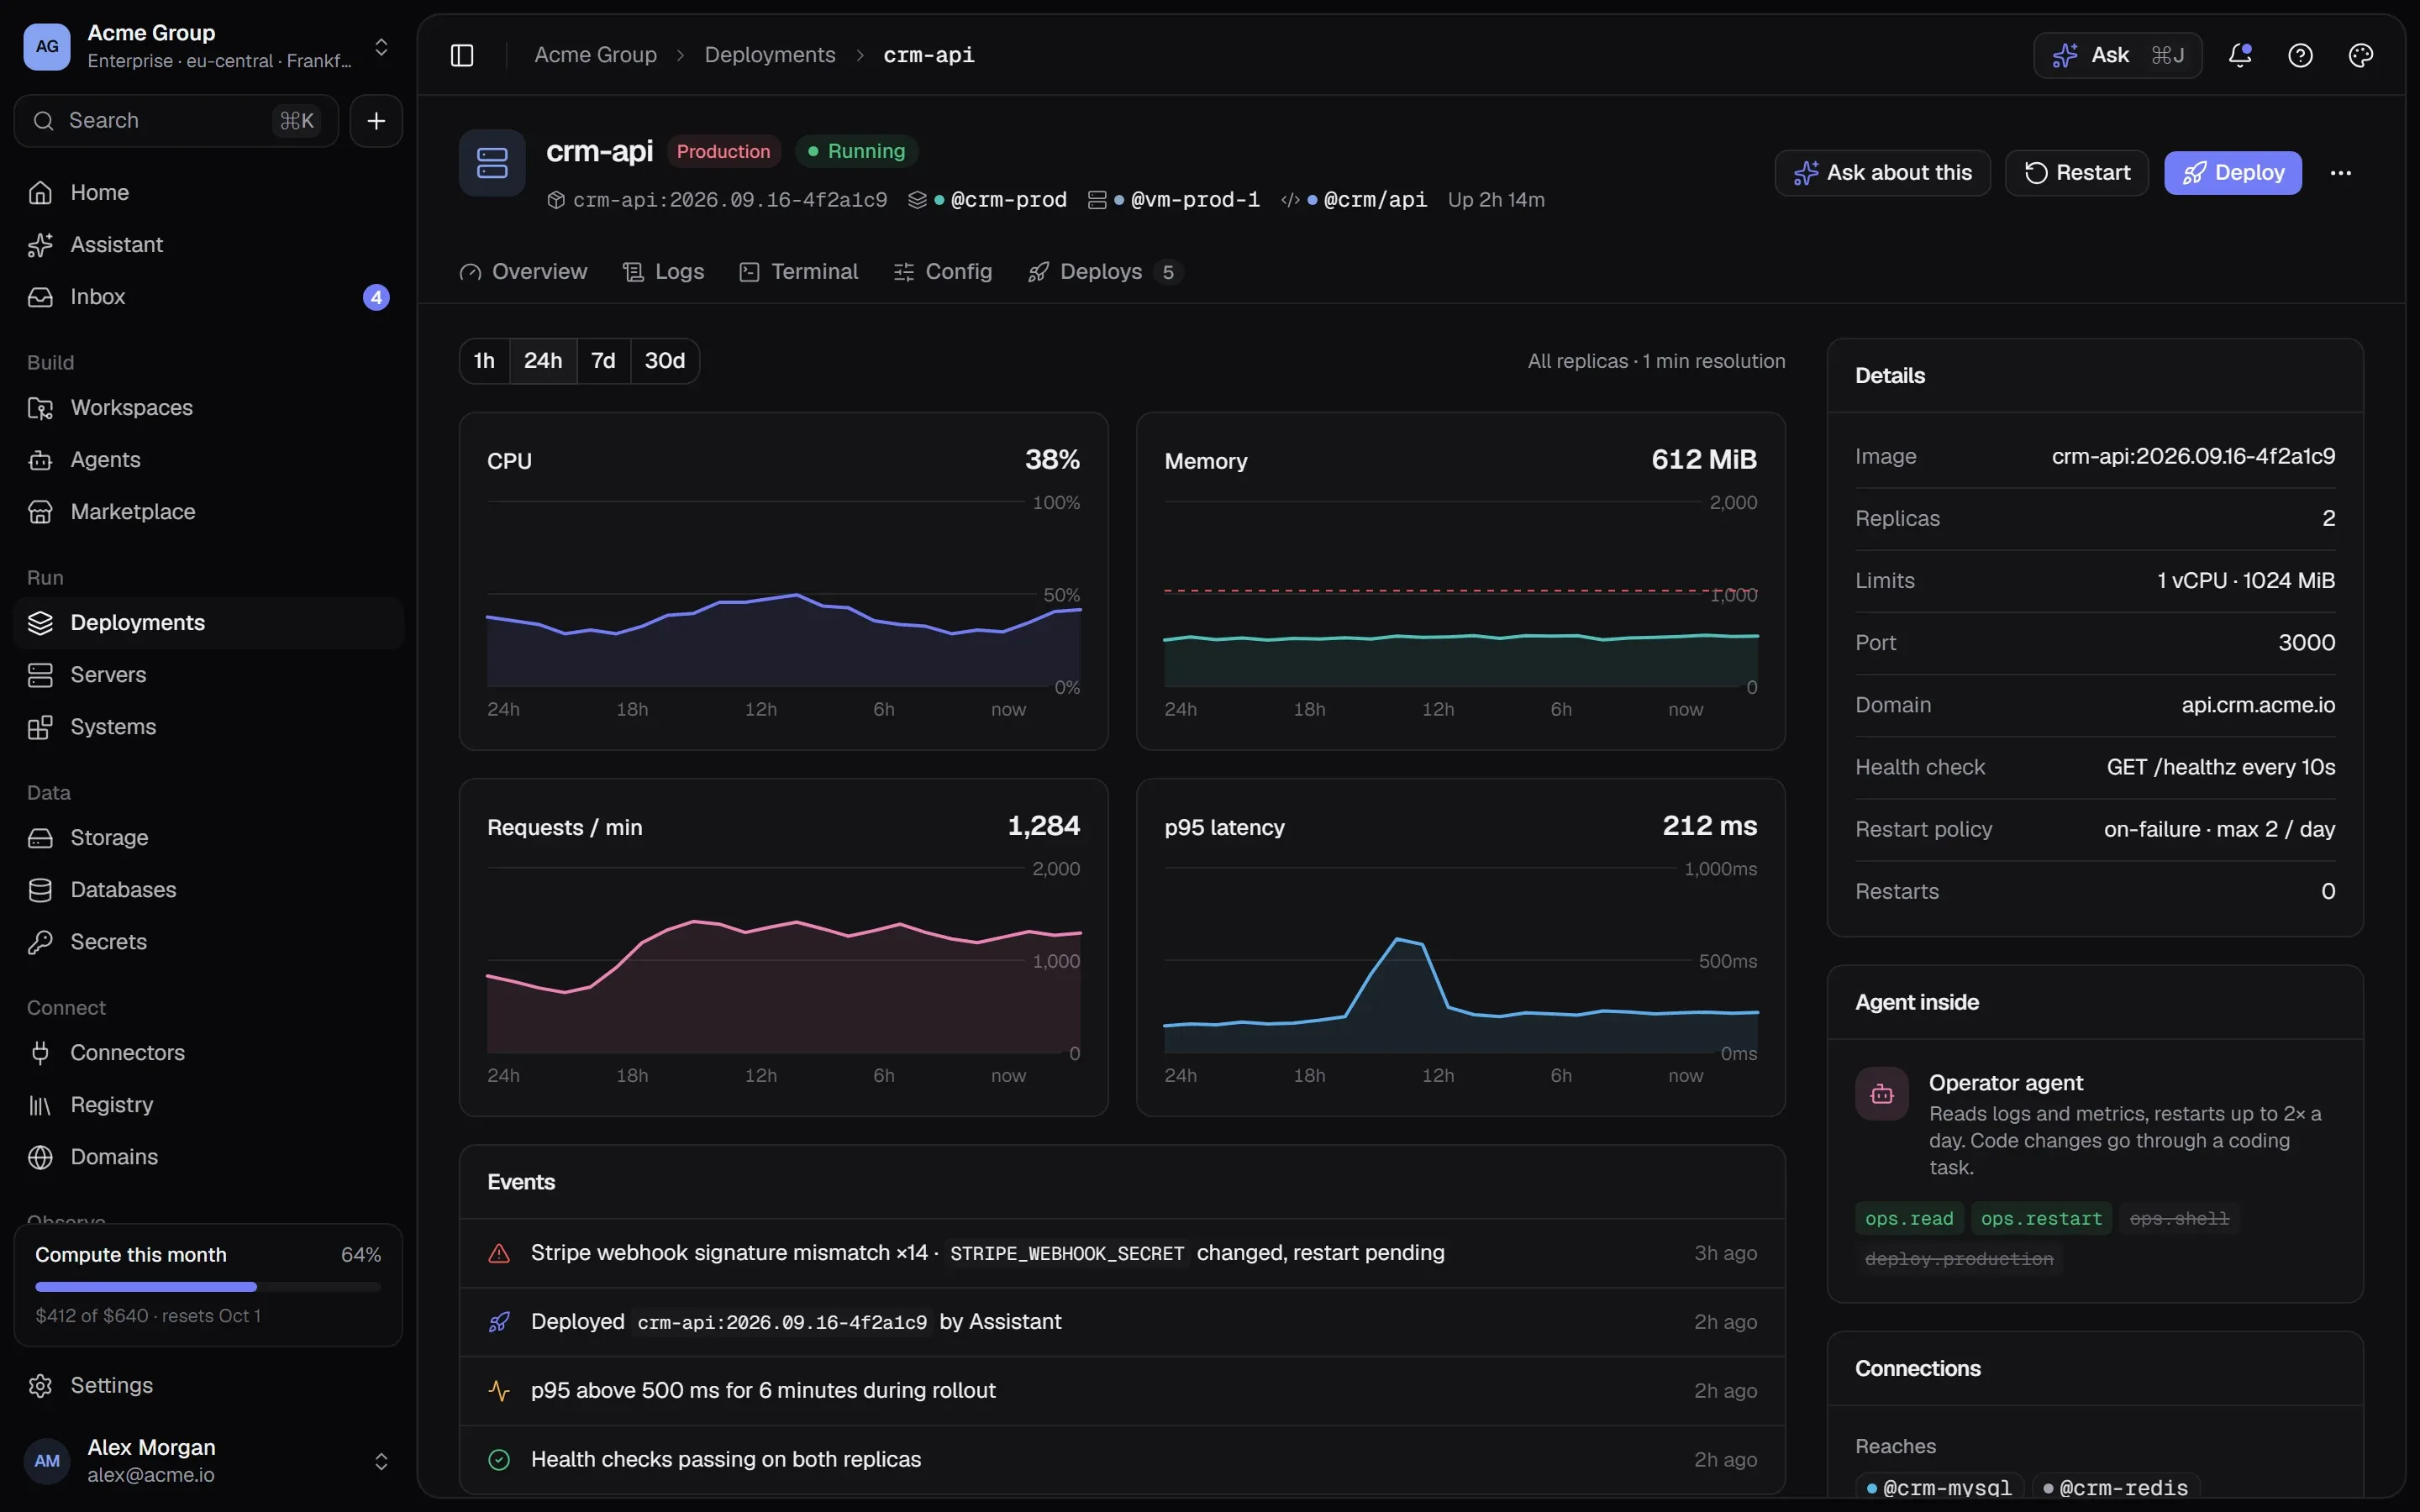Click the STRIPE_WEBHOOK_SECRET code label
This screenshot has height=1512, width=2420.
(x=1067, y=1253)
